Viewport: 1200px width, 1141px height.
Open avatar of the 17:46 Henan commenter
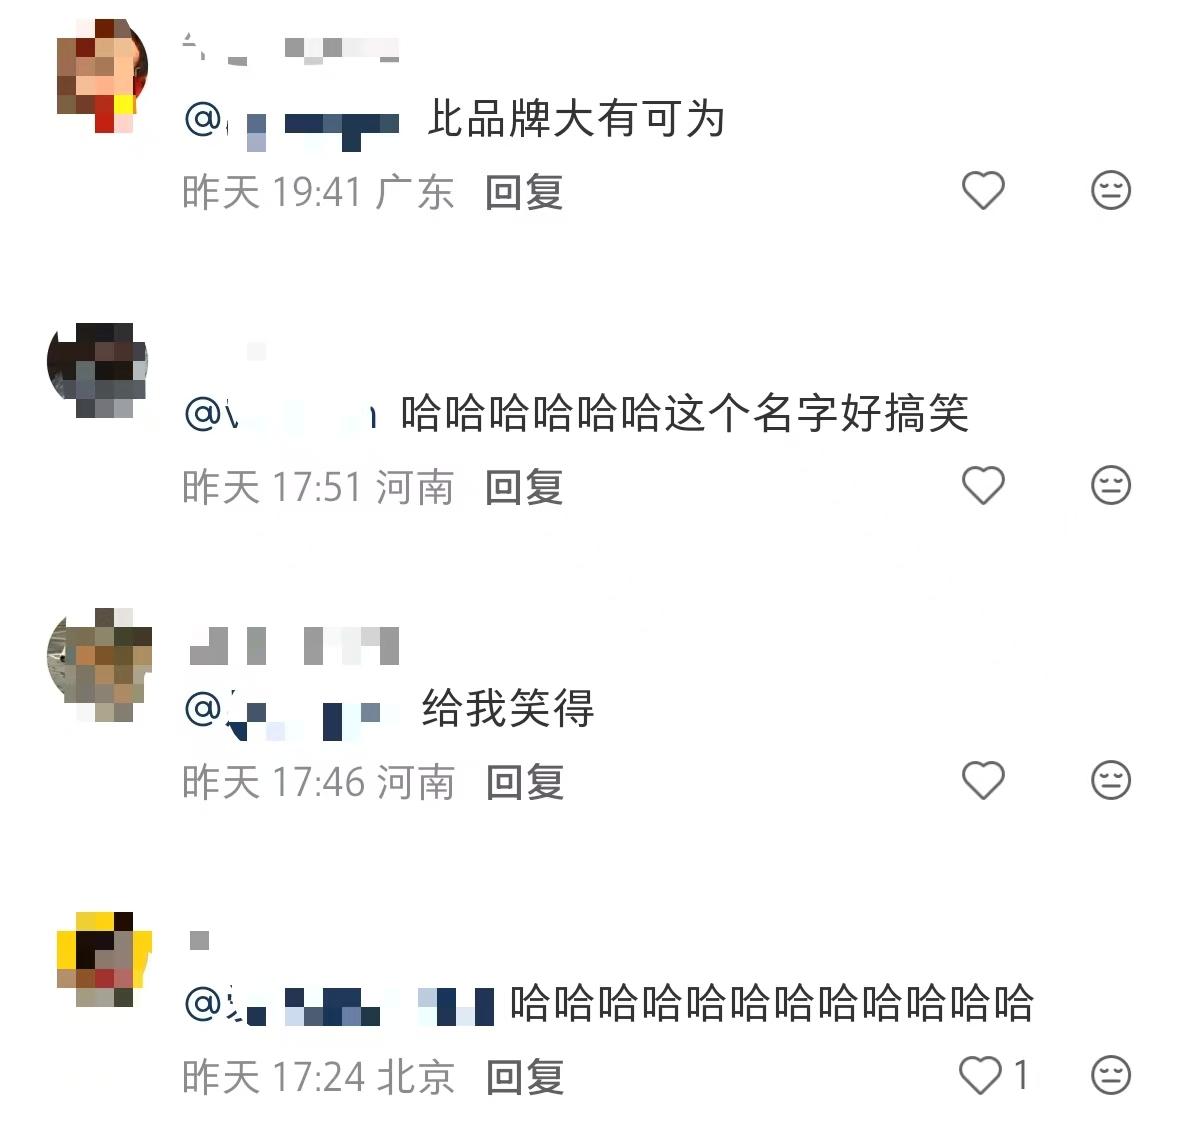pyautogui.click(x=98, y=664)
